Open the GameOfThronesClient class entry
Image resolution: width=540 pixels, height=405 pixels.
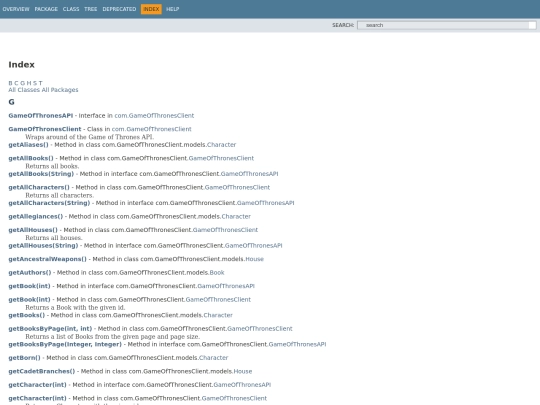(x=45, y=129)
